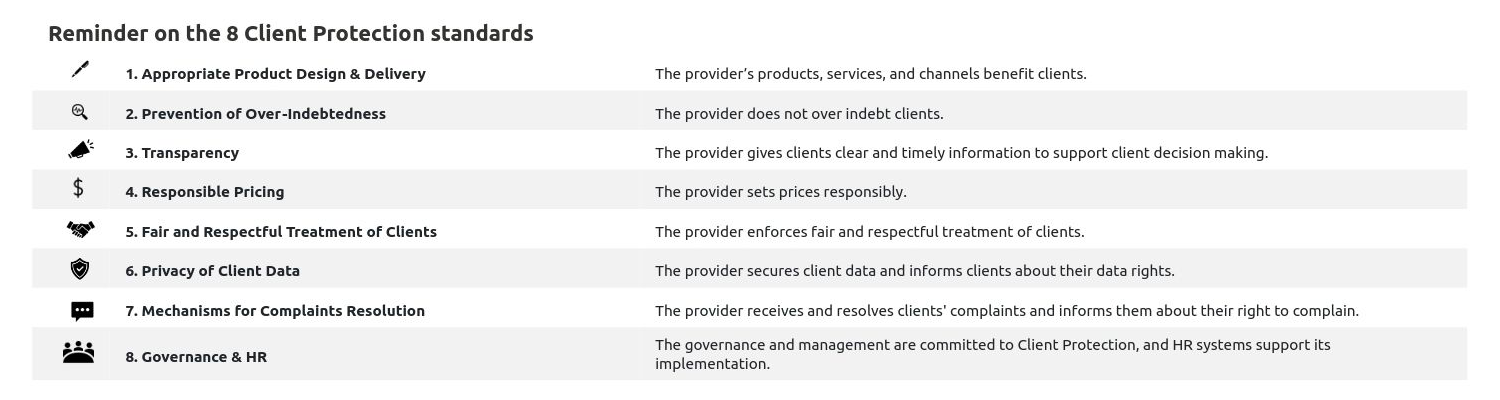This screenshot has height=400, width=1500.
Task: Click the speech bubble Complaints icon
Action: pos(82,311)
